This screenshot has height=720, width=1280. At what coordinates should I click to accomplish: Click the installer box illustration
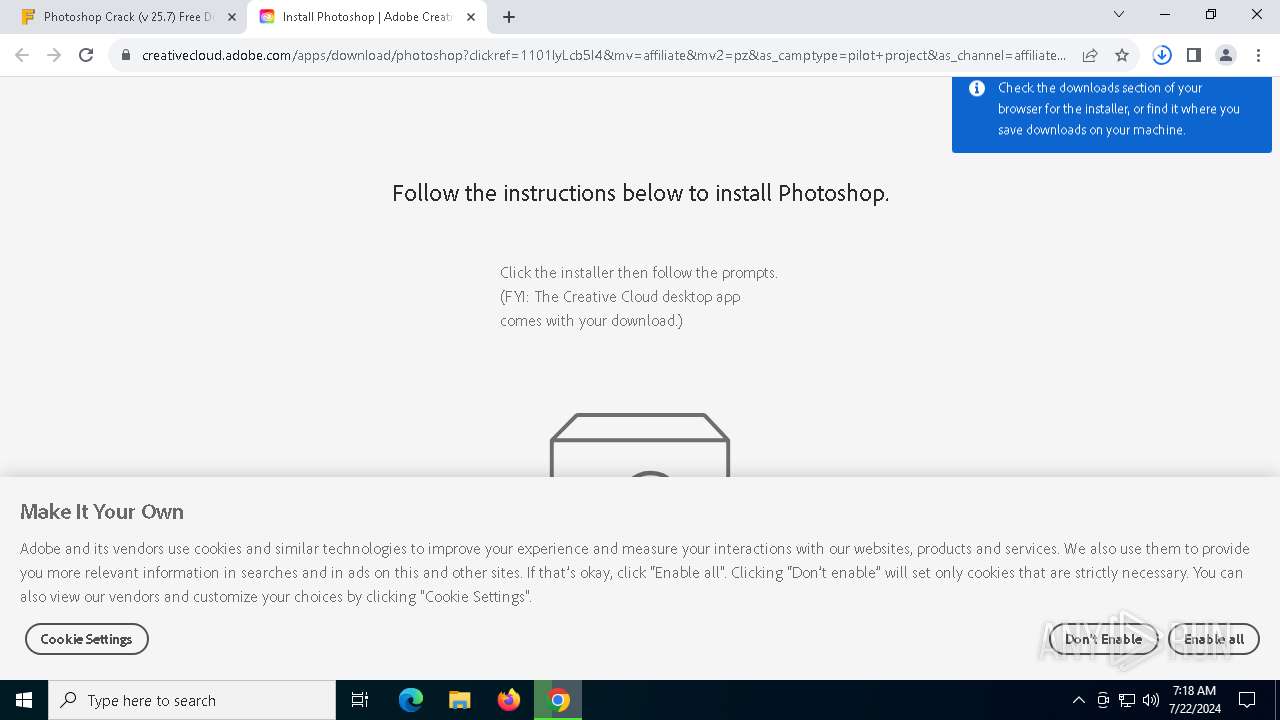click(640, 445)
